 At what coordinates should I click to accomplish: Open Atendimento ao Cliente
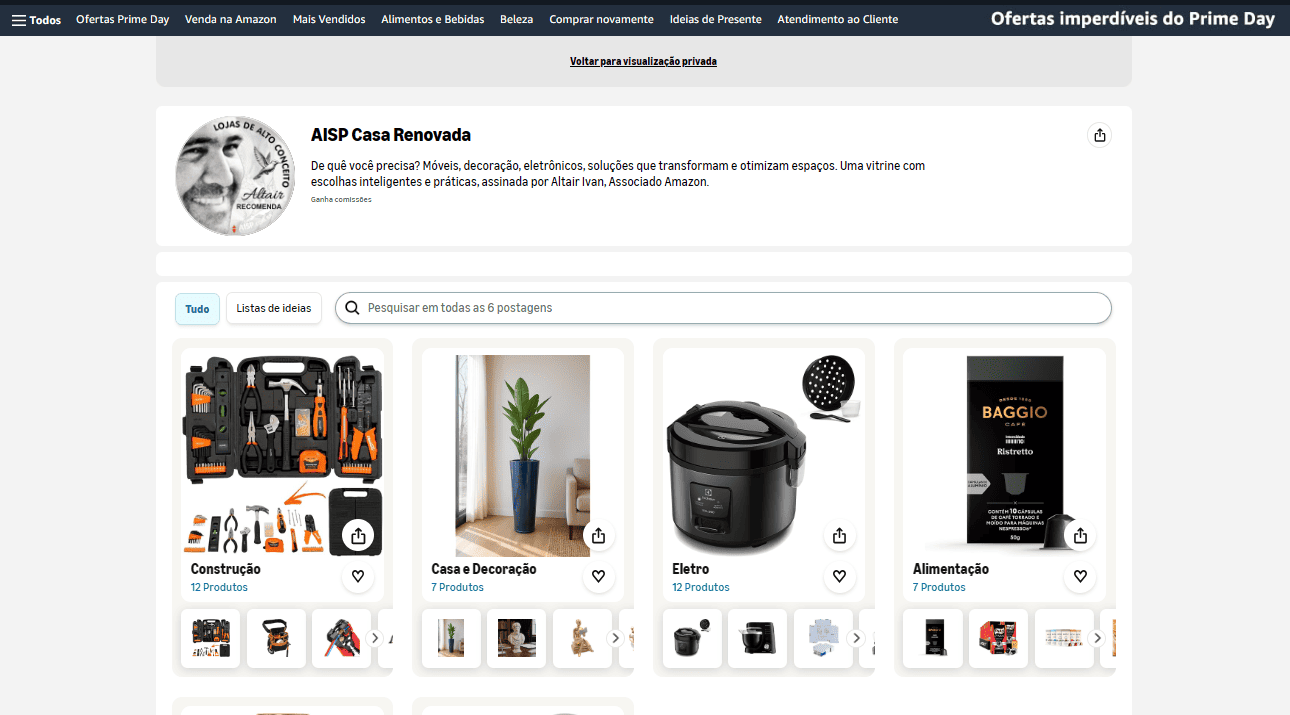pyautogui.click(x=837, y=19)
